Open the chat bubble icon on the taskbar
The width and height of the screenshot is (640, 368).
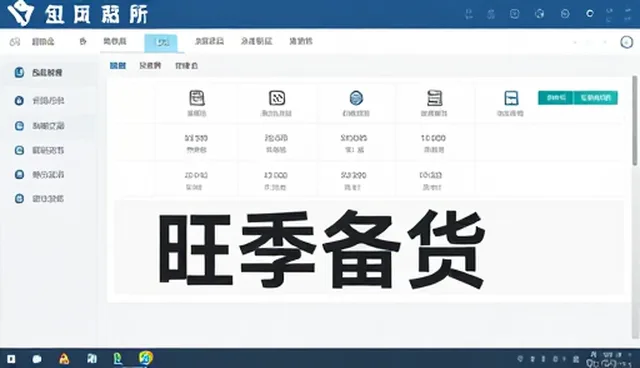click(x=37, y=359)
